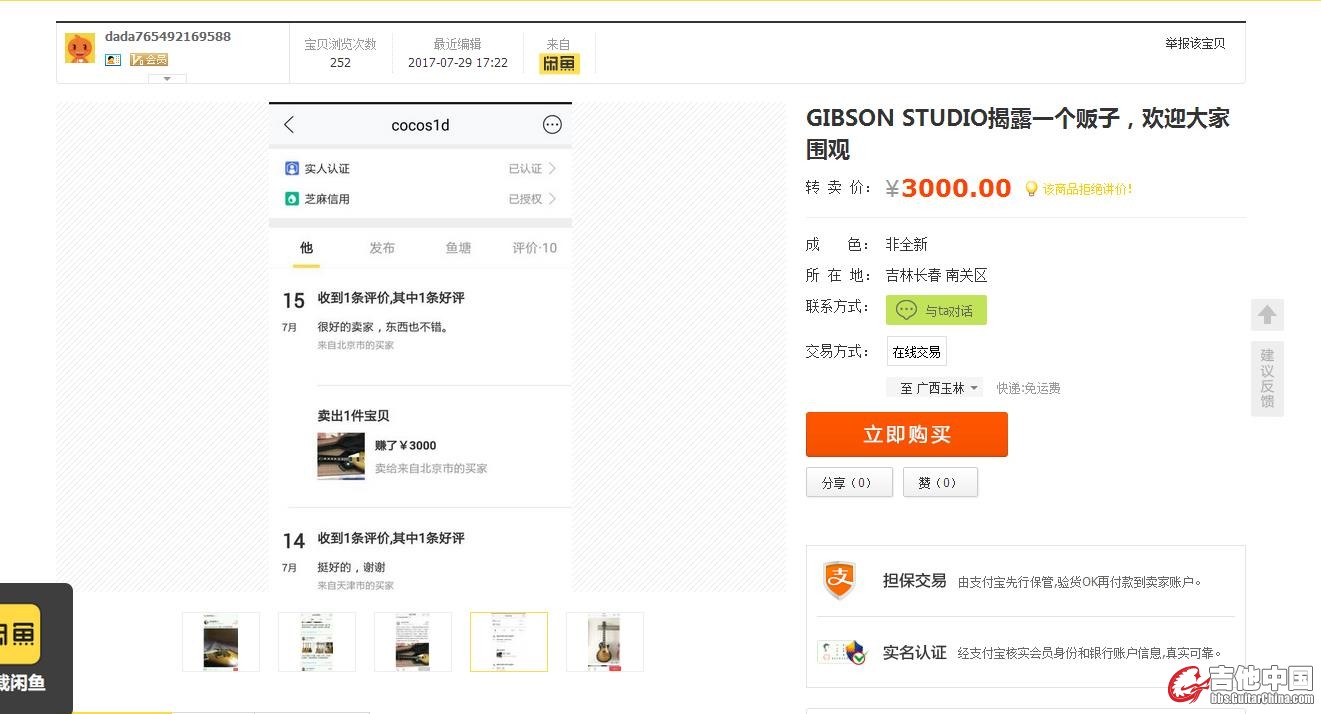Click the 2017-07-29 17:22 edit time
This screenshot has height=714, width=1321.
(x=458, y=62)
